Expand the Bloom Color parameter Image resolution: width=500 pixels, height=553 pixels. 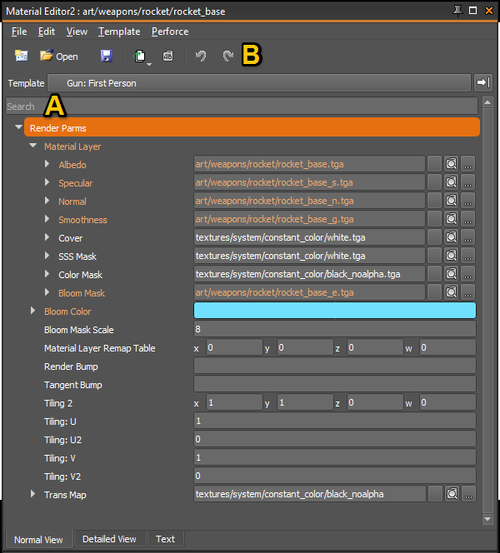click(33, 310)
